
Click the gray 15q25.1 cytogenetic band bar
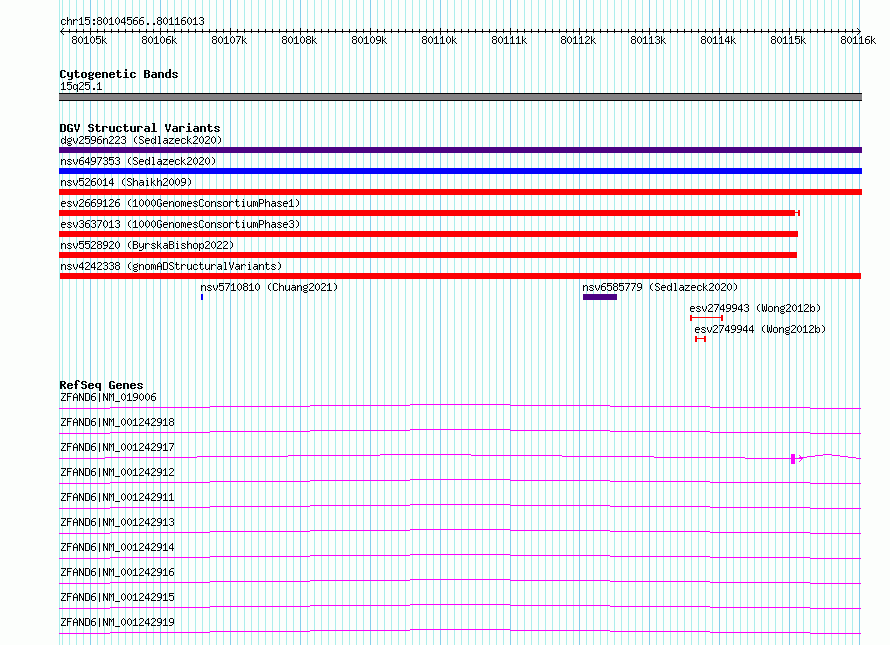point(460,97)
